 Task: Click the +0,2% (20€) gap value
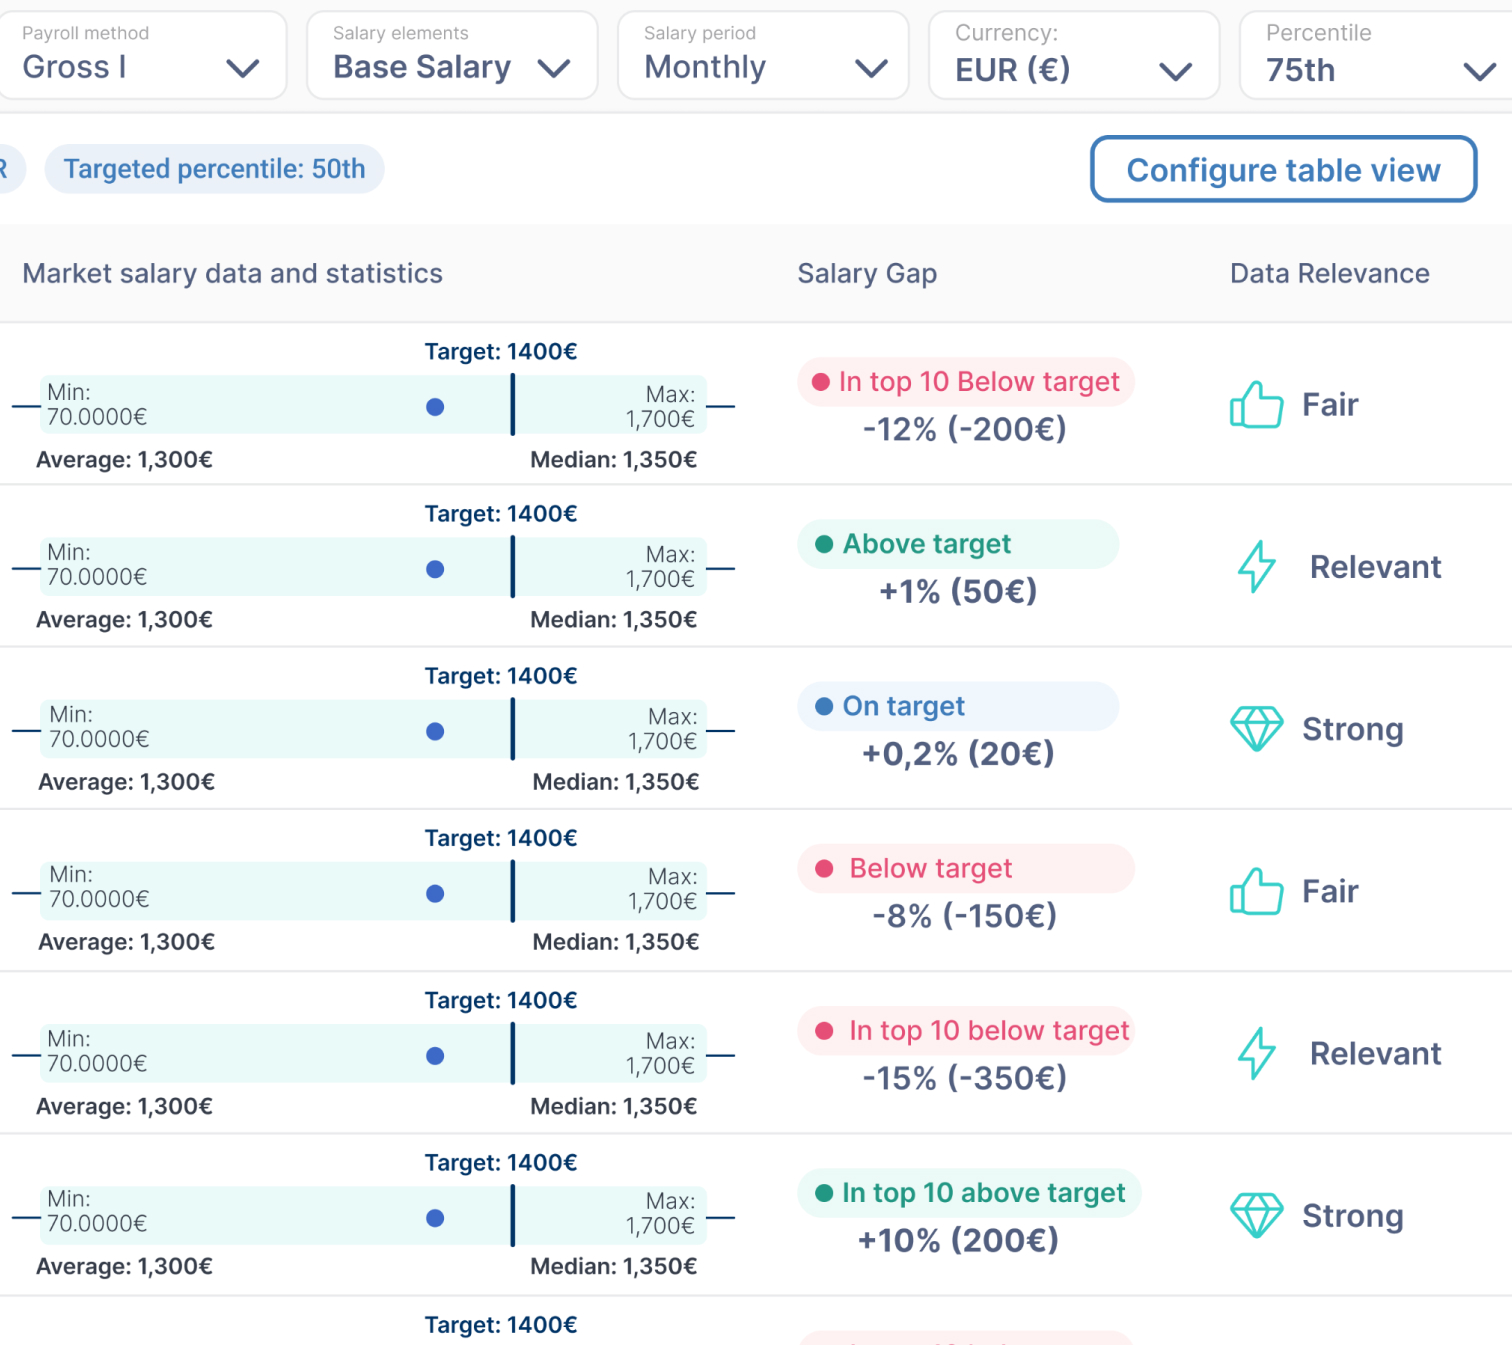point(958,753)
